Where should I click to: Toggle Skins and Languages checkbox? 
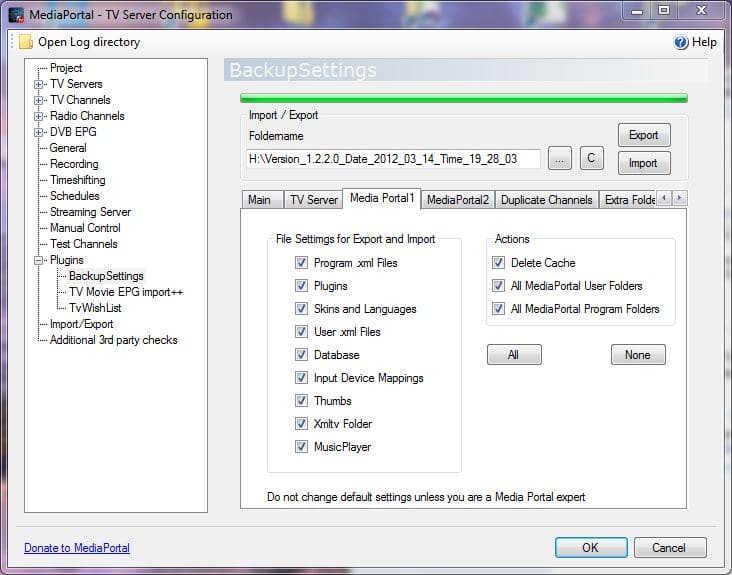pyautogui.click(x=301, y=309)
